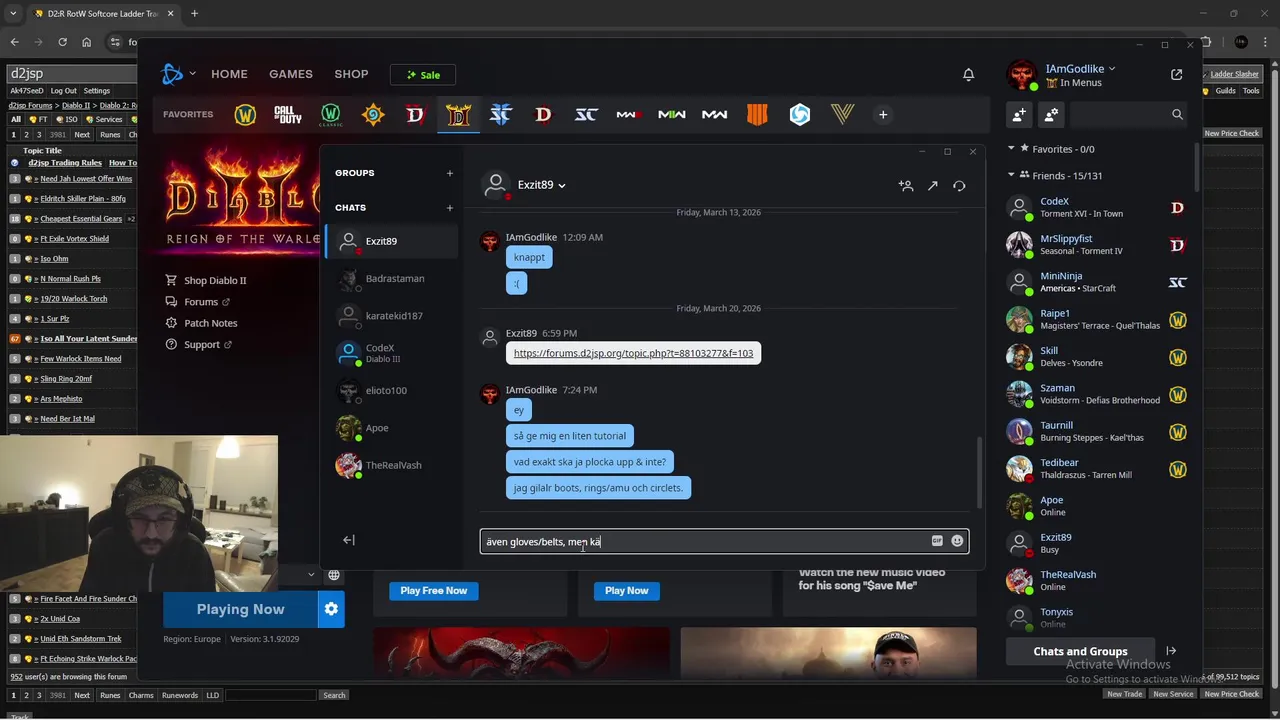1280x720 pixels.
Task: Click the Play Free Now button
Action: (433, 591)
